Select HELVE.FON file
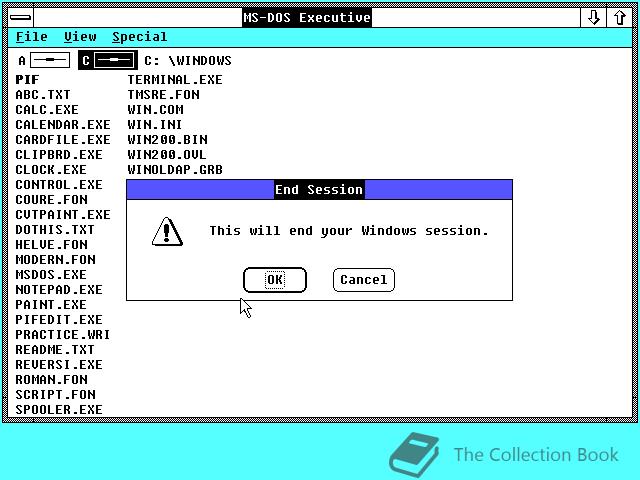The height and width of the screenshot is (480, 640). click(x=51, y=244)
